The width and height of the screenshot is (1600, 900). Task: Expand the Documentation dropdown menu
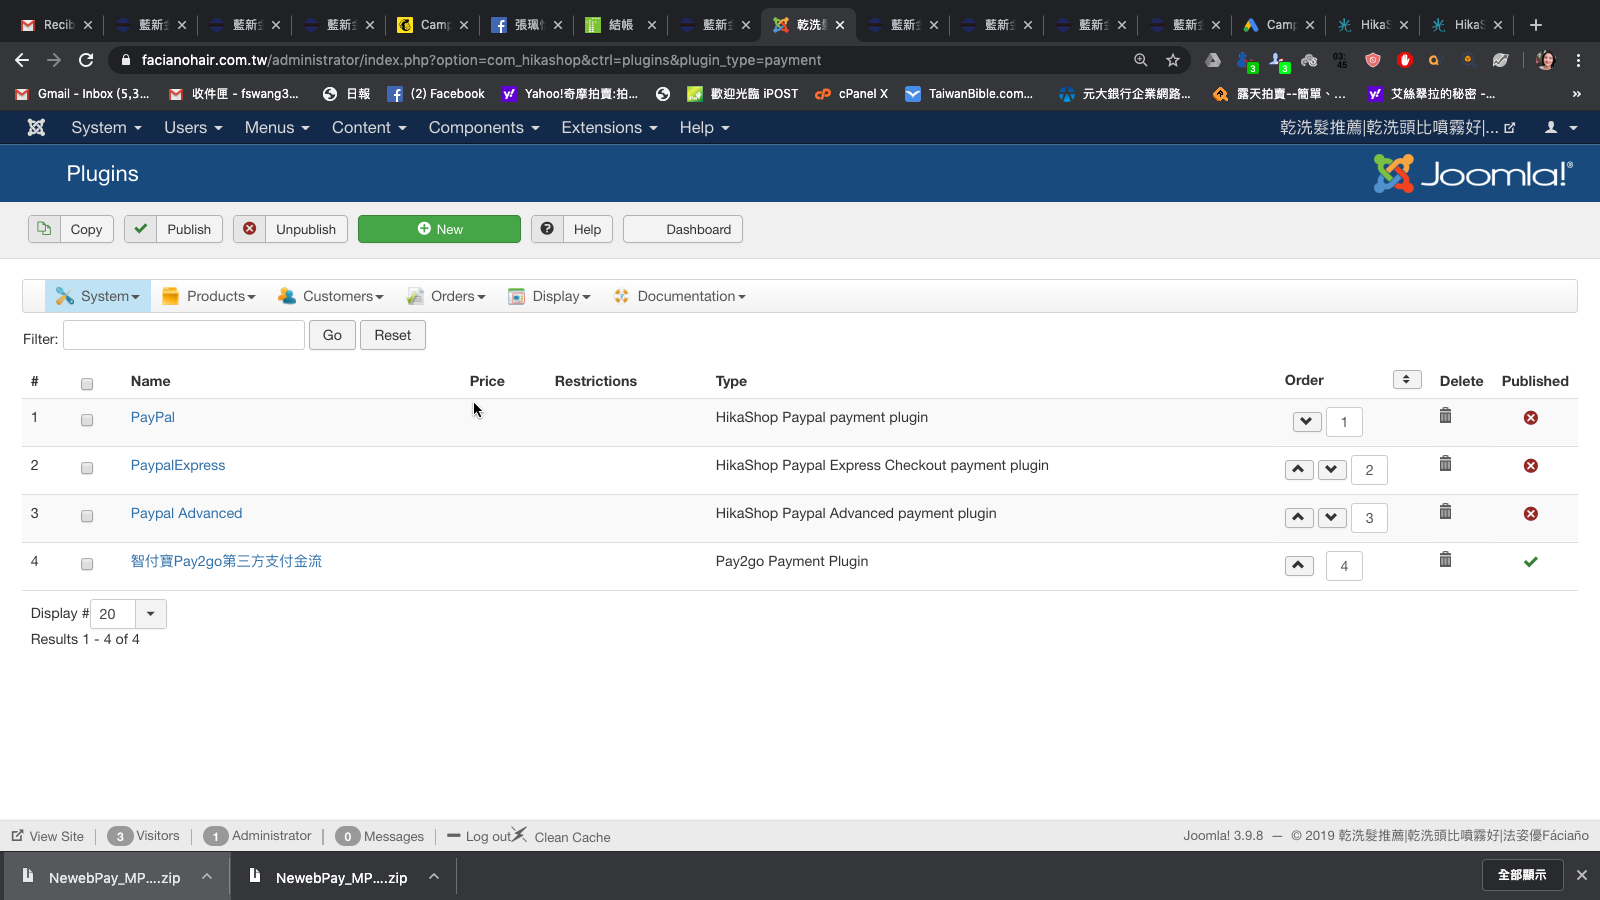tap(679, 296)
